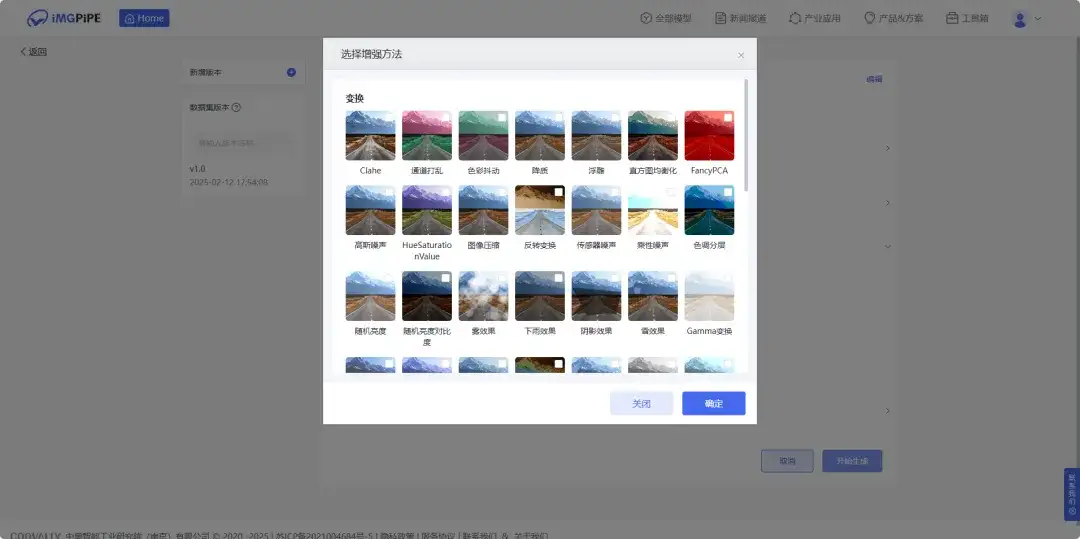Click the iMGPiPE logo

[x=64, y=18]
